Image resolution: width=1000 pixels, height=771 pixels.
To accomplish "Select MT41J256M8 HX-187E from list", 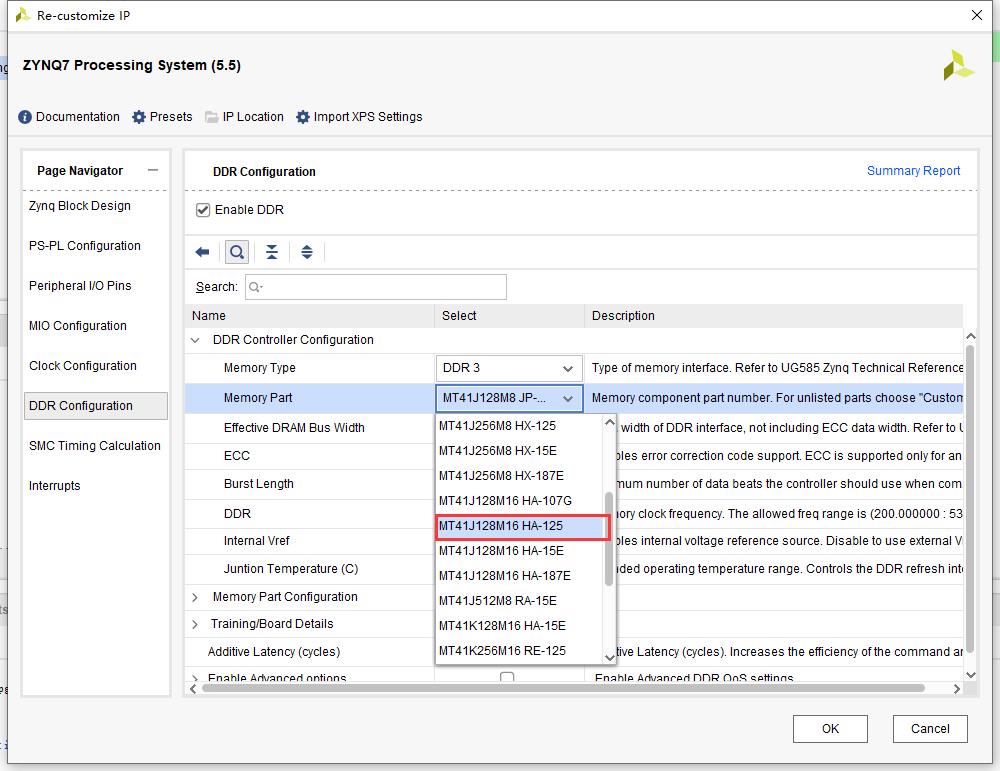I will [520, 476].
